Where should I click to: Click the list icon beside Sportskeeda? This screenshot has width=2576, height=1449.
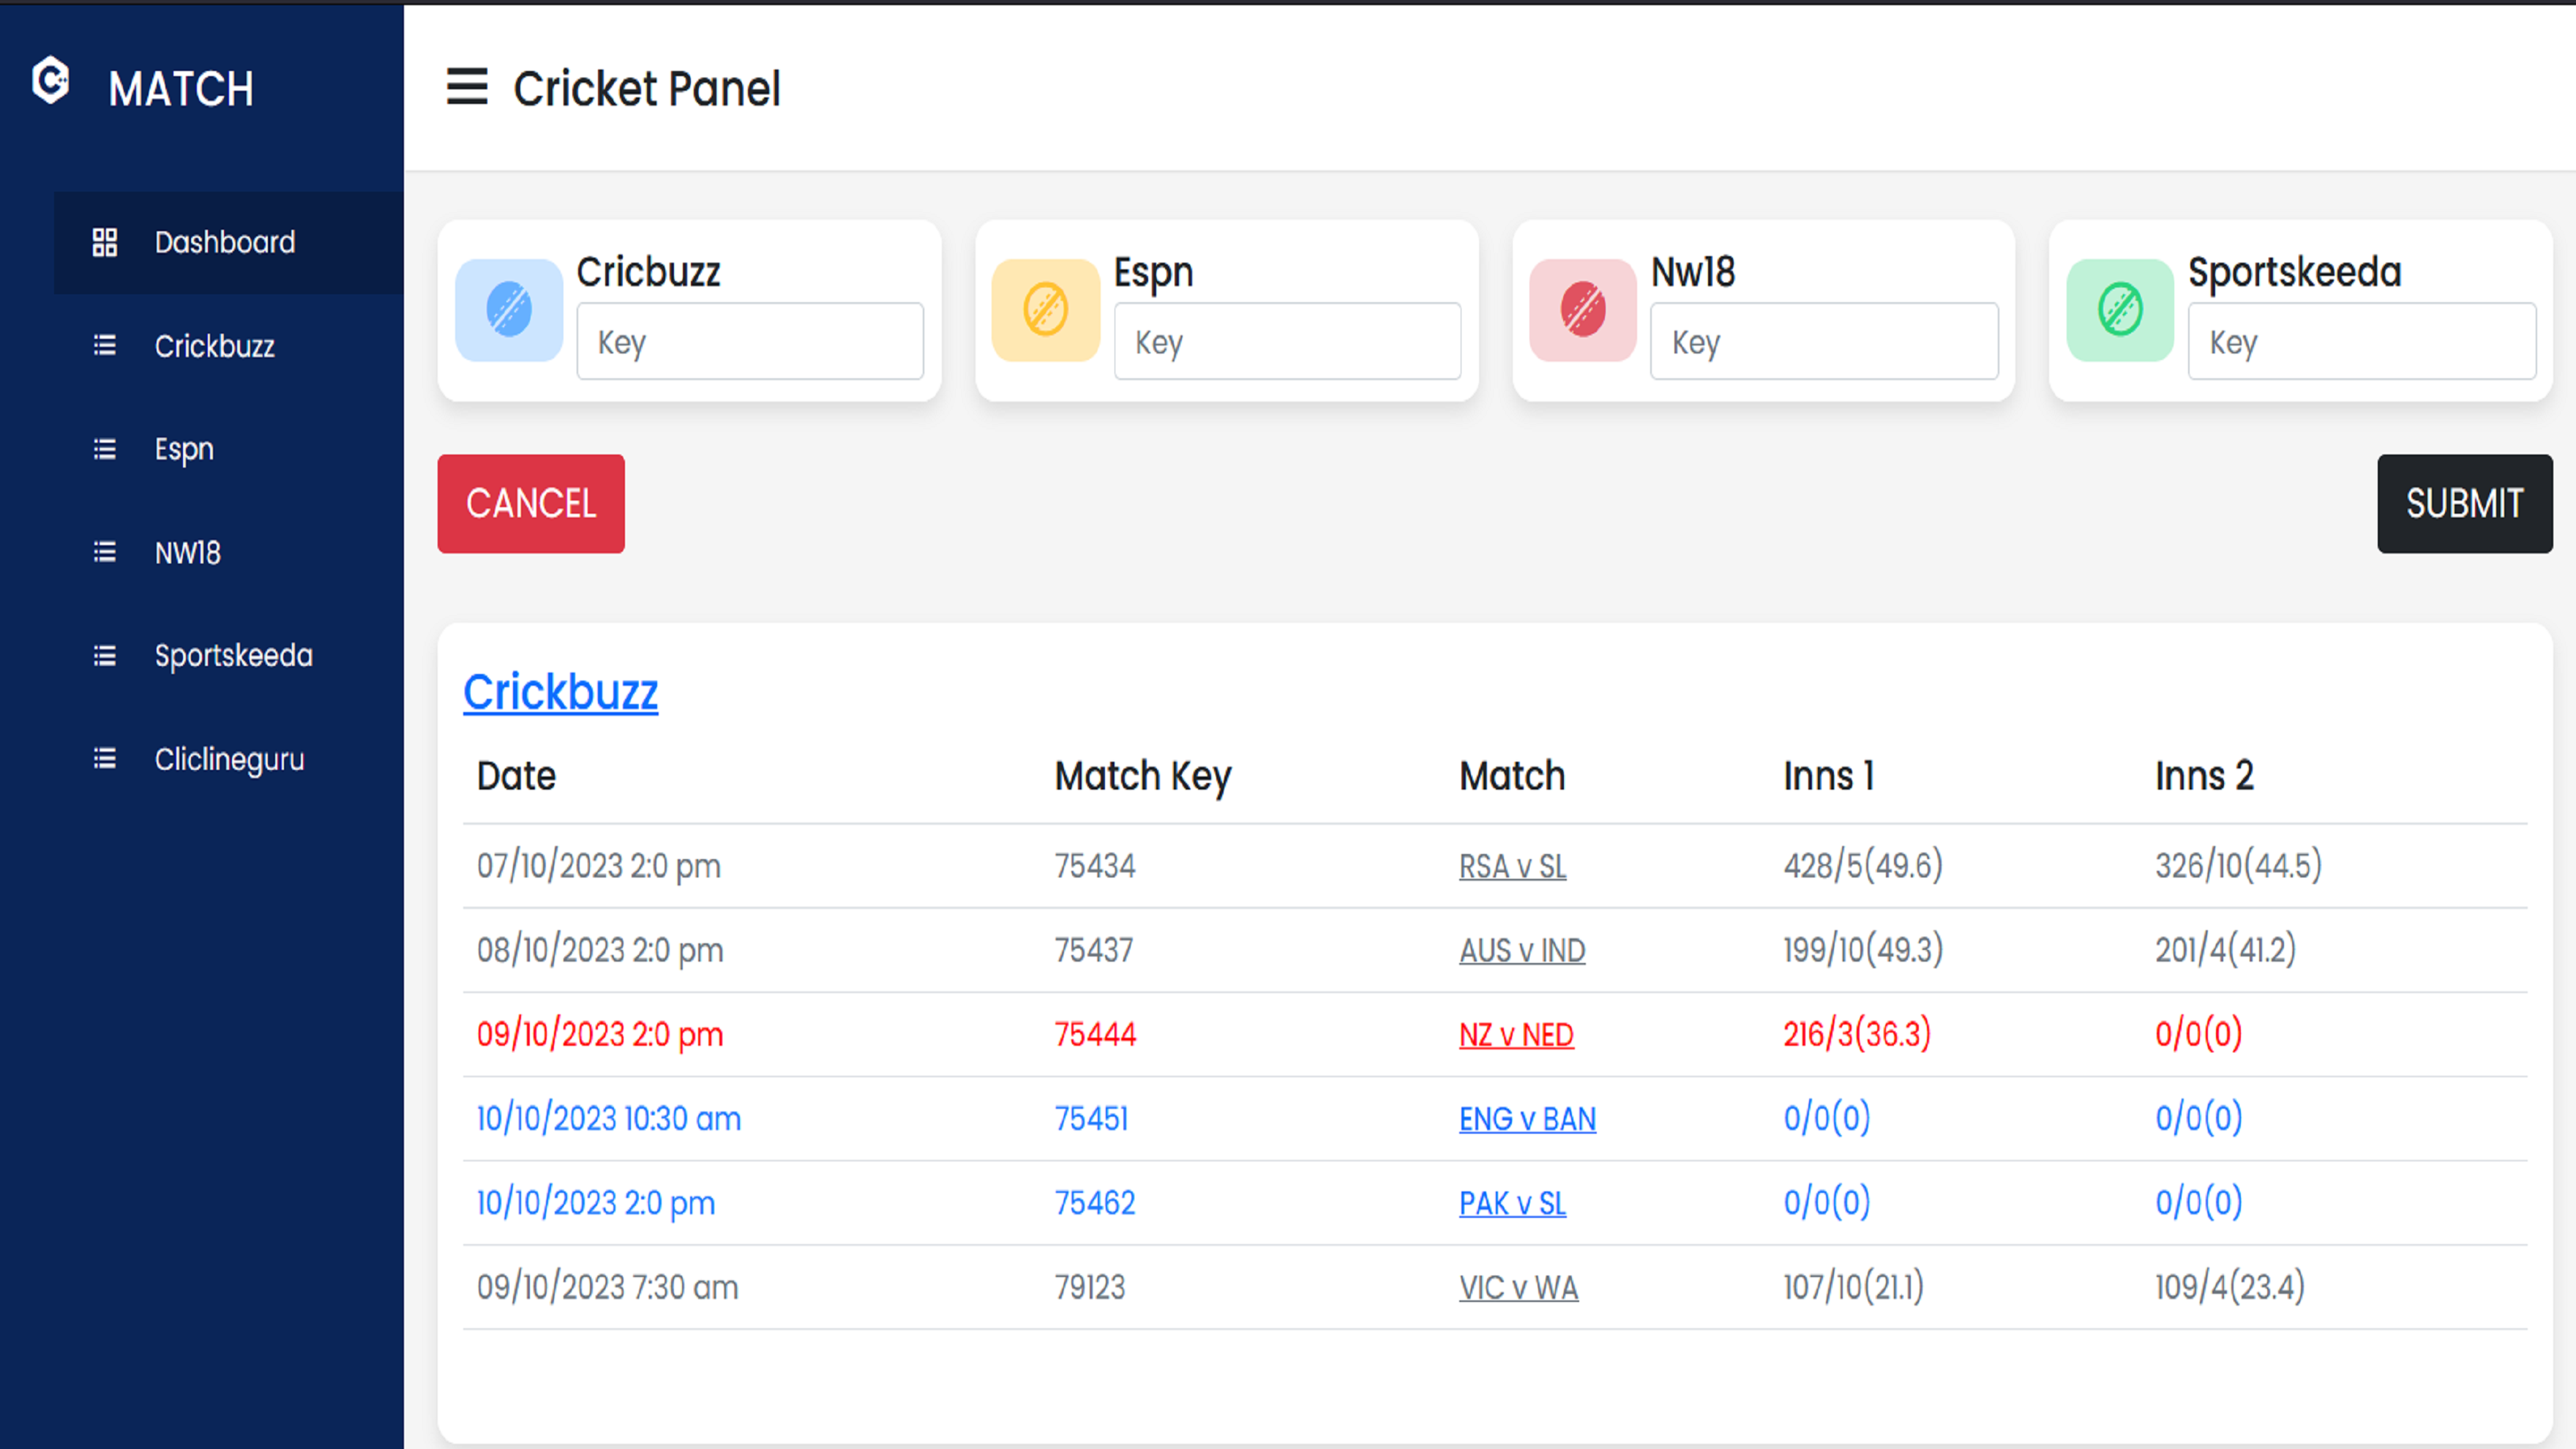coord(105,656)
